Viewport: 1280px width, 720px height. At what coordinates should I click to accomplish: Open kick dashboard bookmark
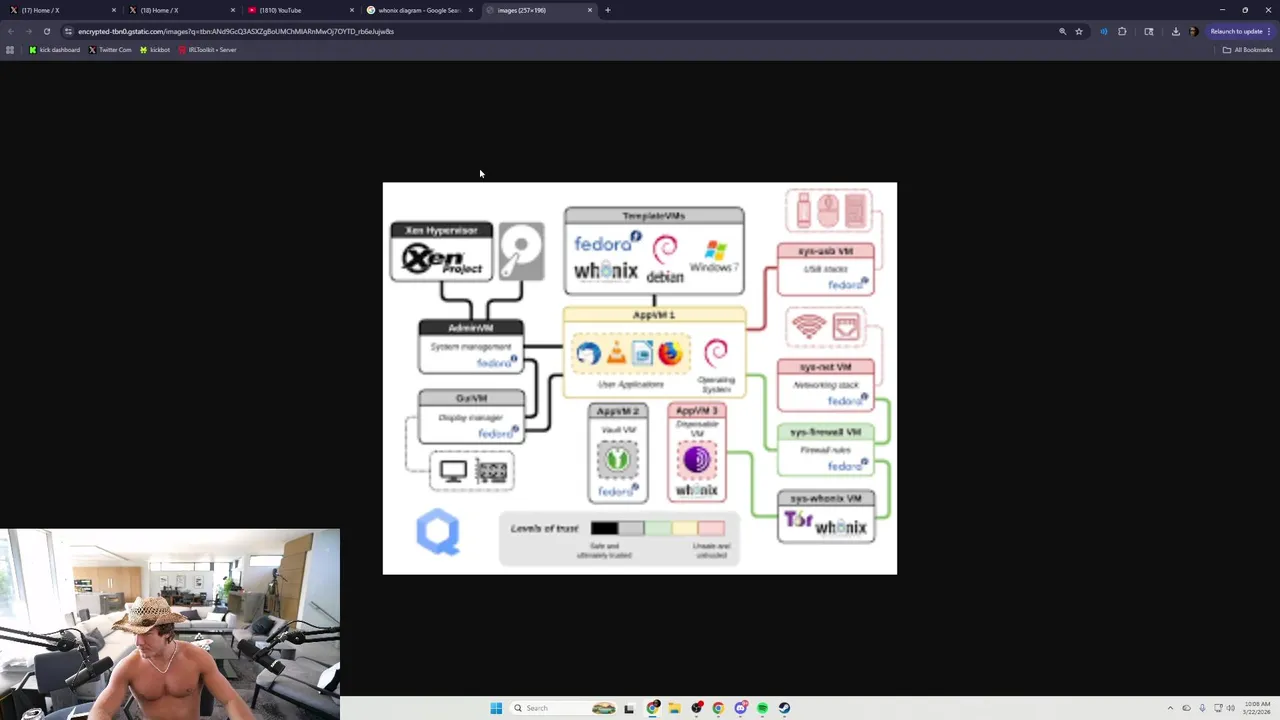pos(54,50)
